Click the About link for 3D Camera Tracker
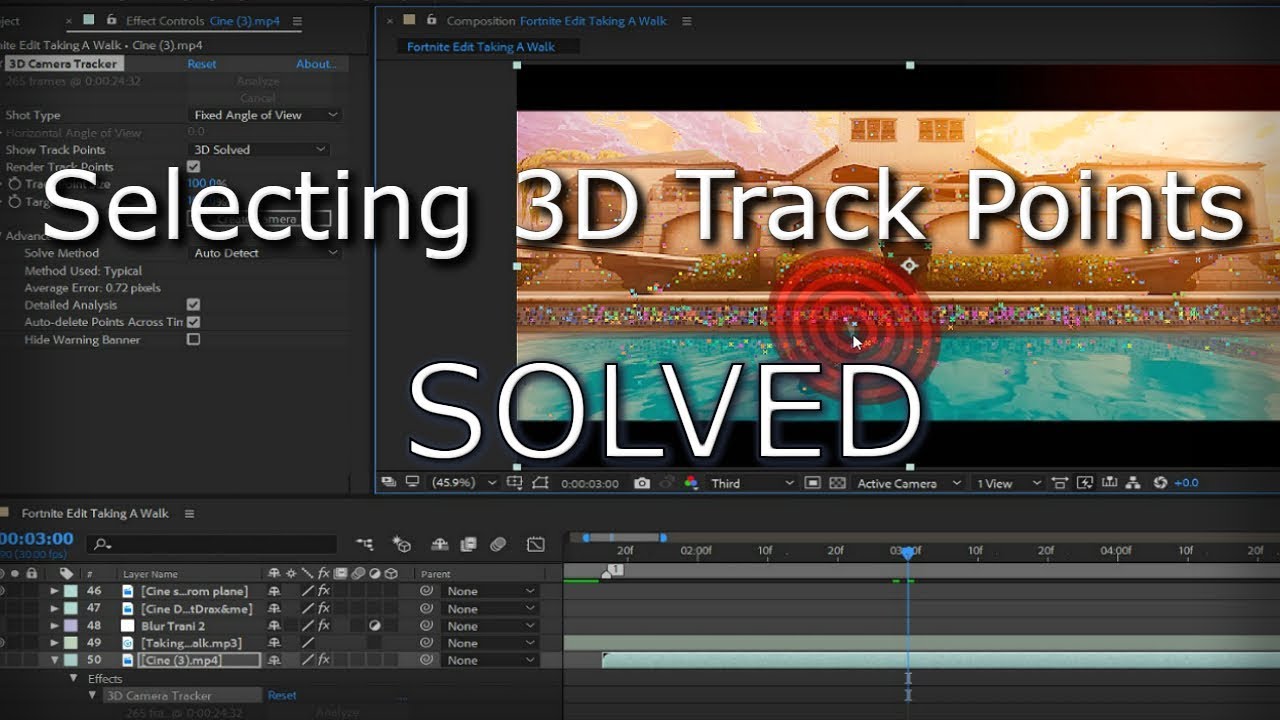 [x=316, y=64]
